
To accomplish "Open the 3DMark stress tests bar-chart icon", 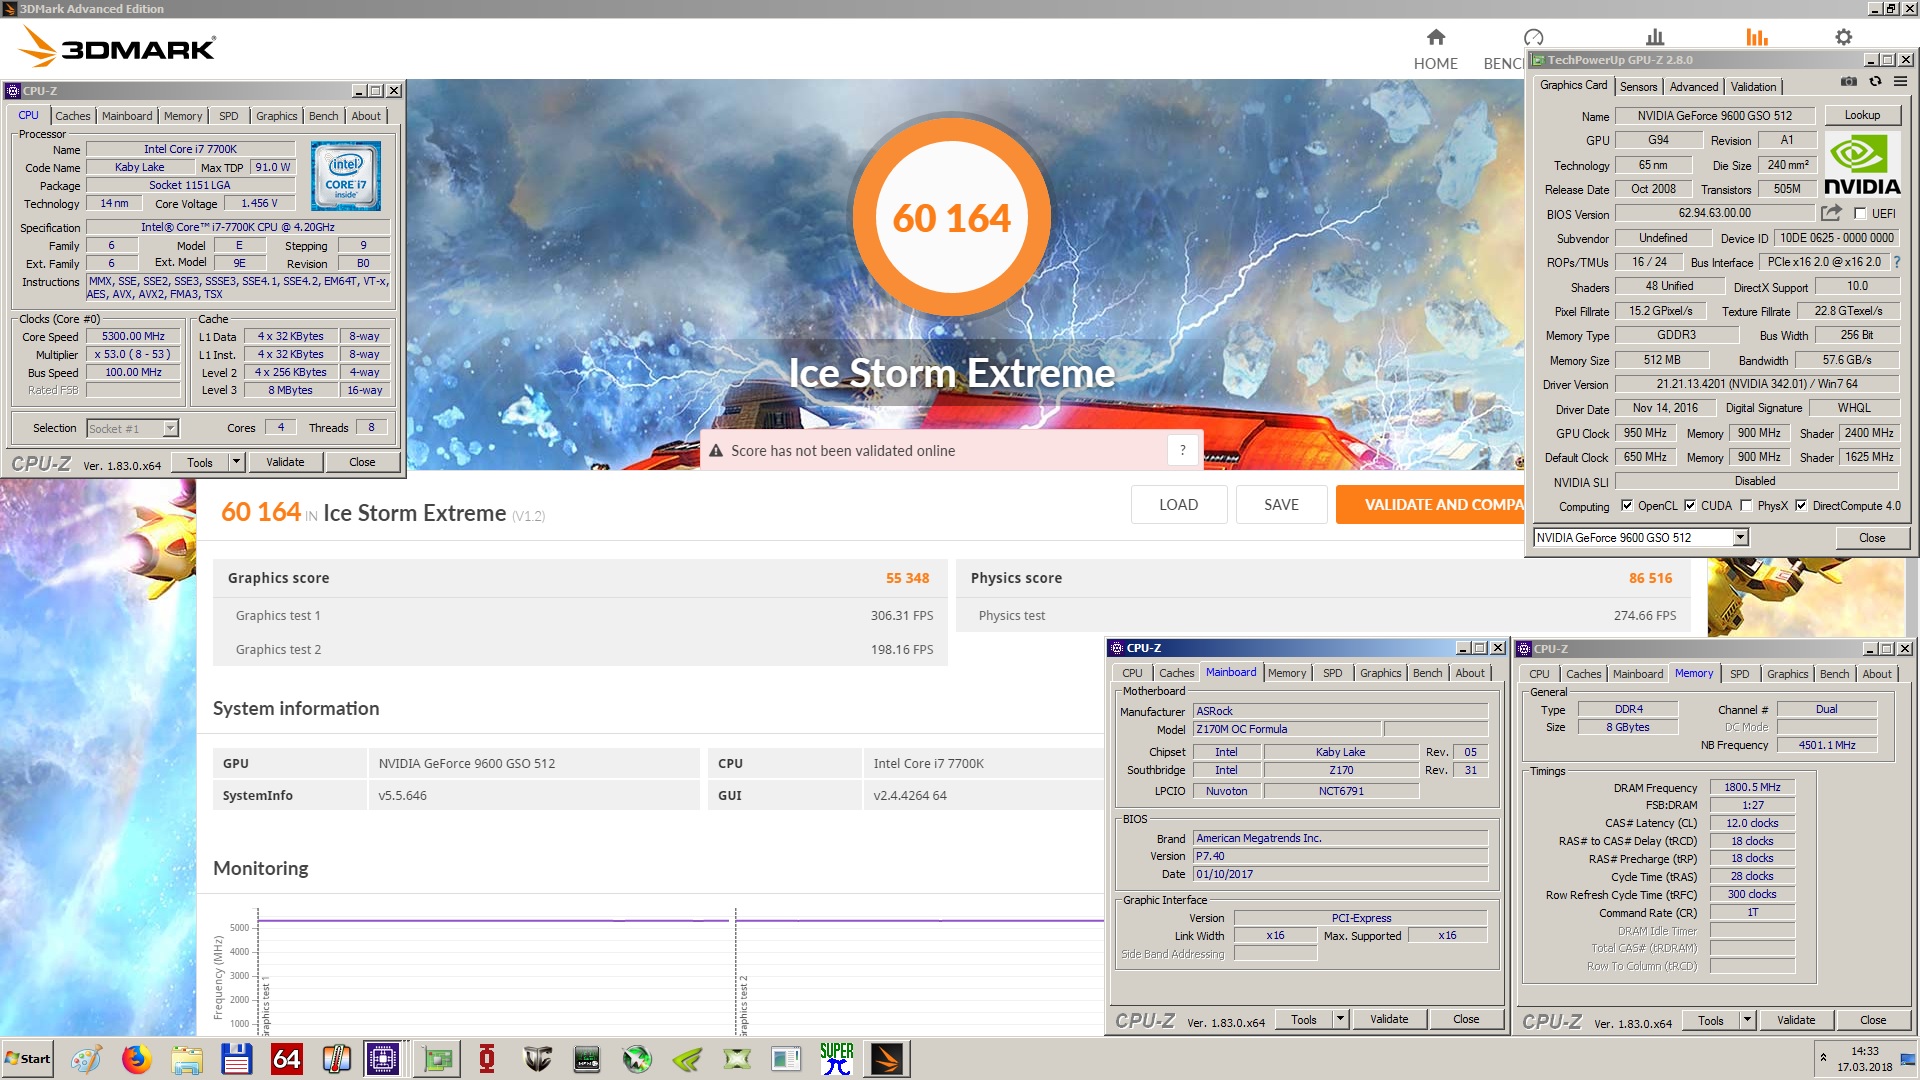I will pyautogui.click(x=1655, y=37).
